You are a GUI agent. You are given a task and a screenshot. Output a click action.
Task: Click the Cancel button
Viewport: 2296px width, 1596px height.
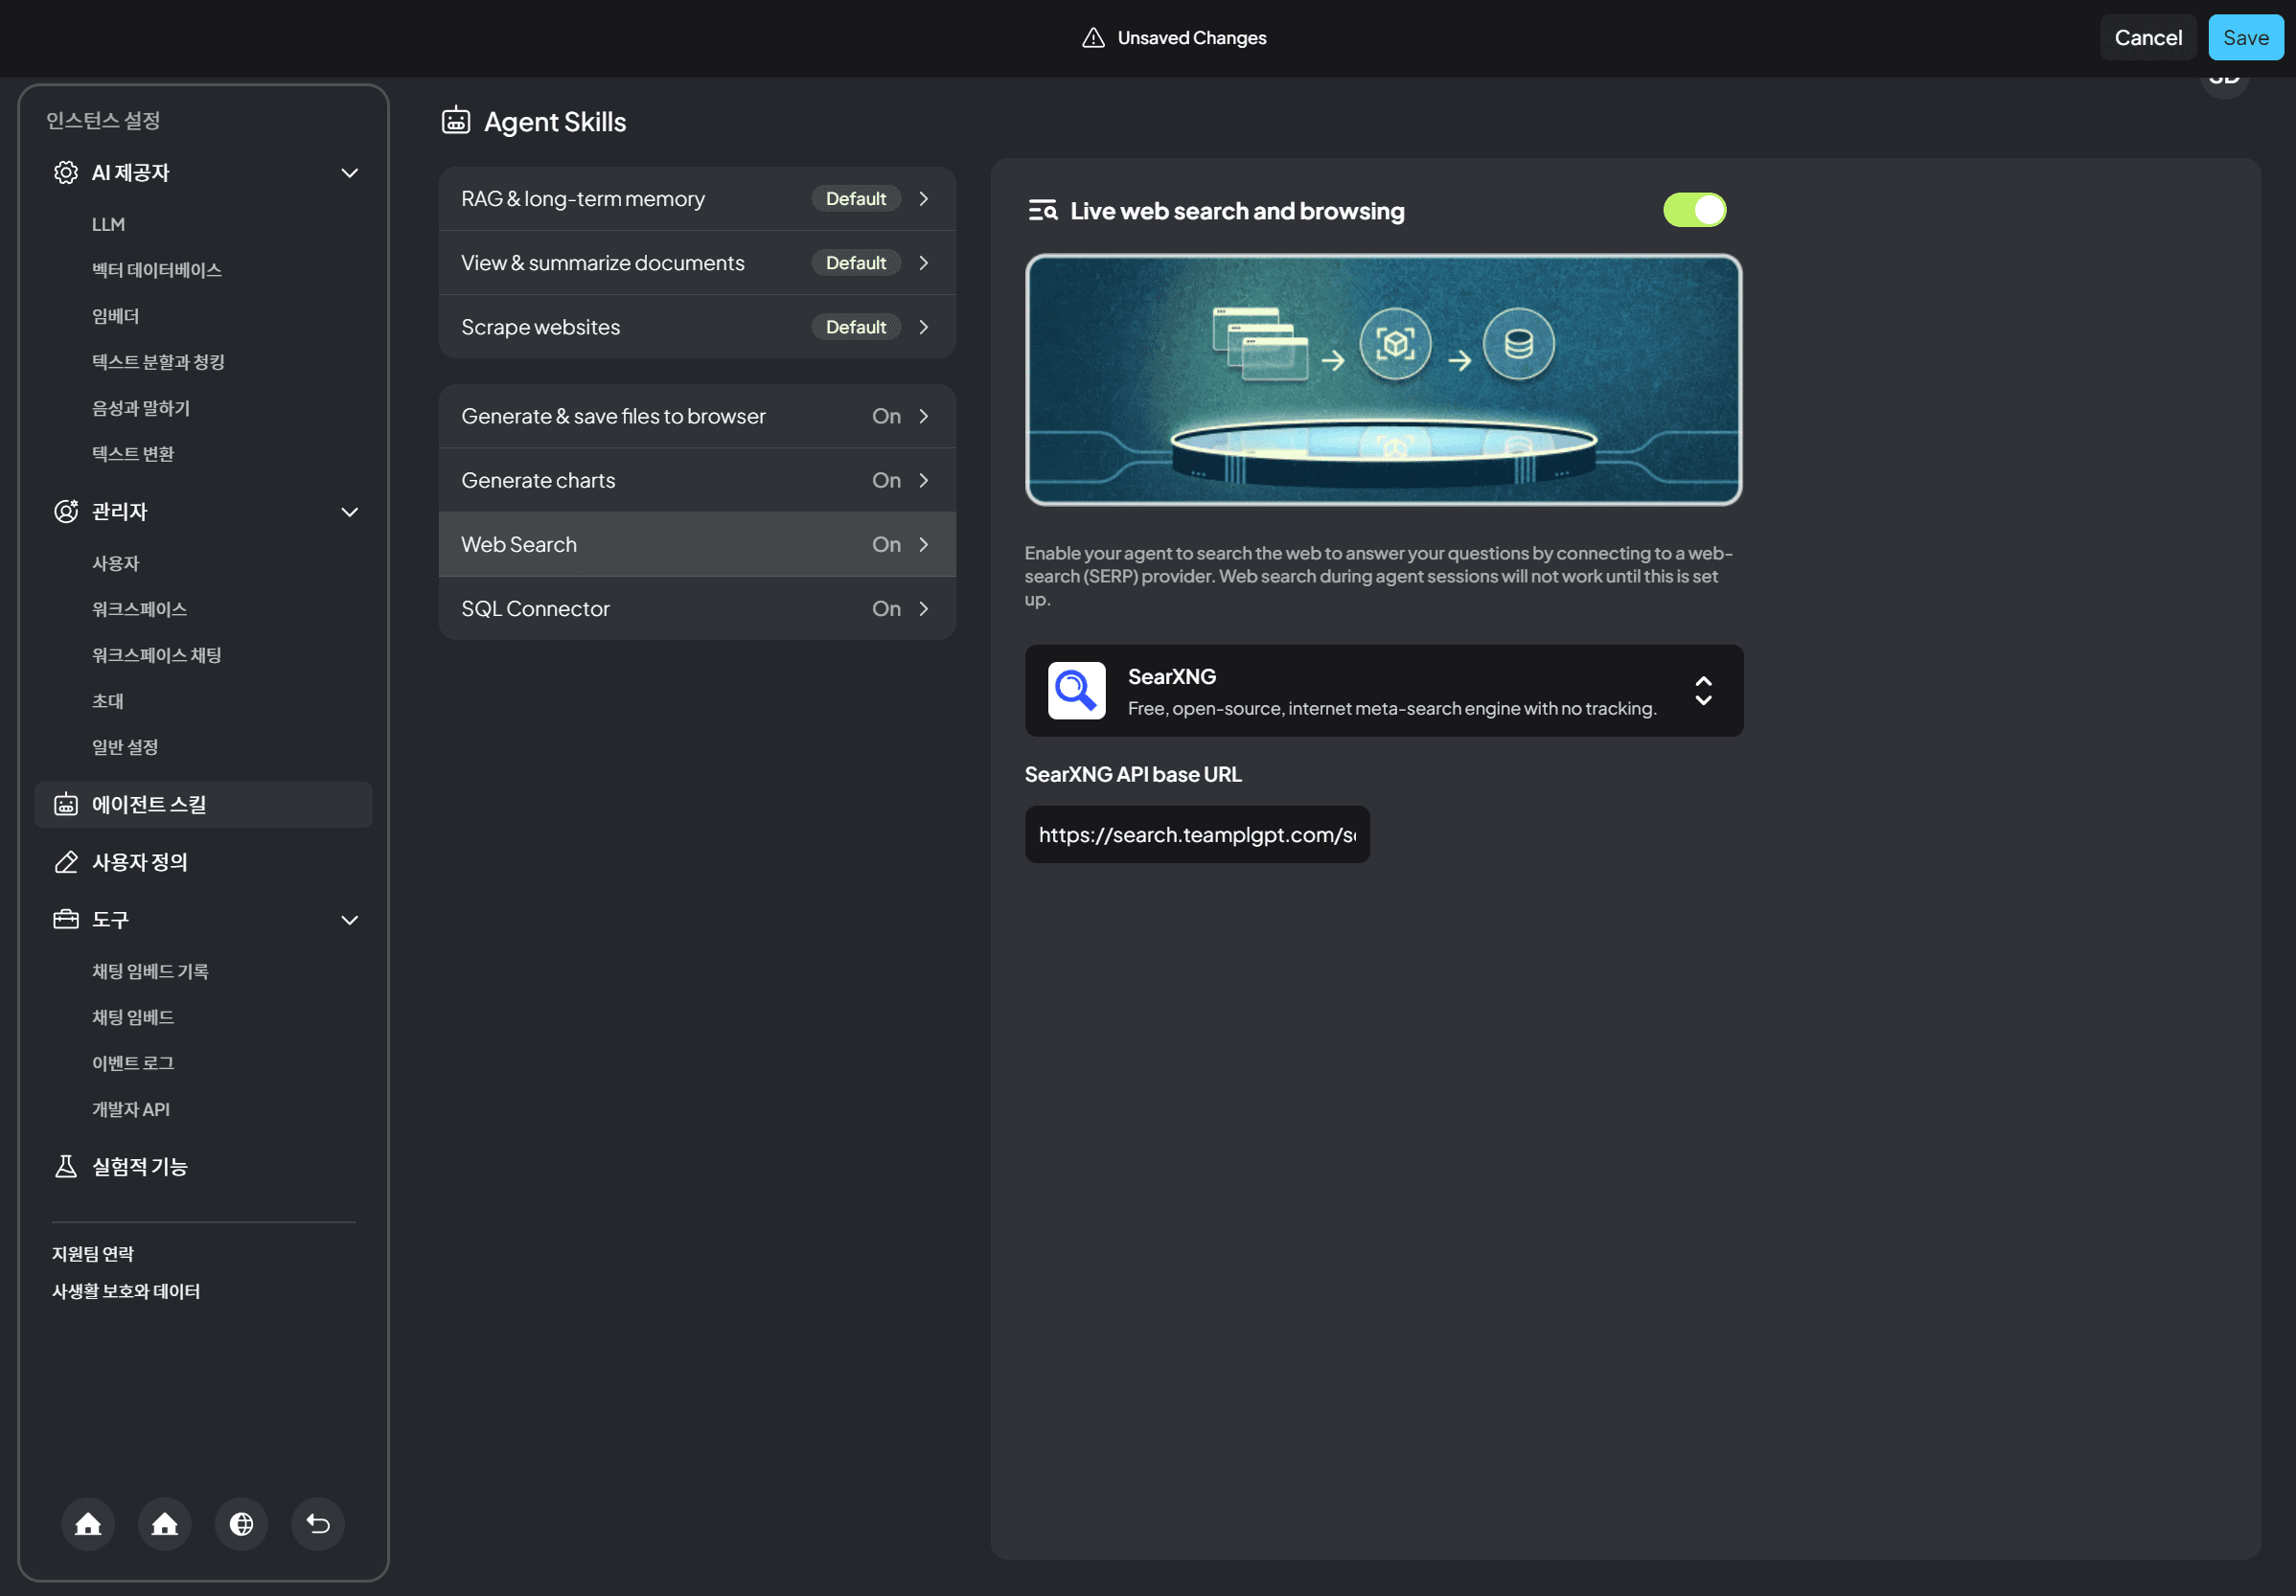click(x=2147, y=38)
